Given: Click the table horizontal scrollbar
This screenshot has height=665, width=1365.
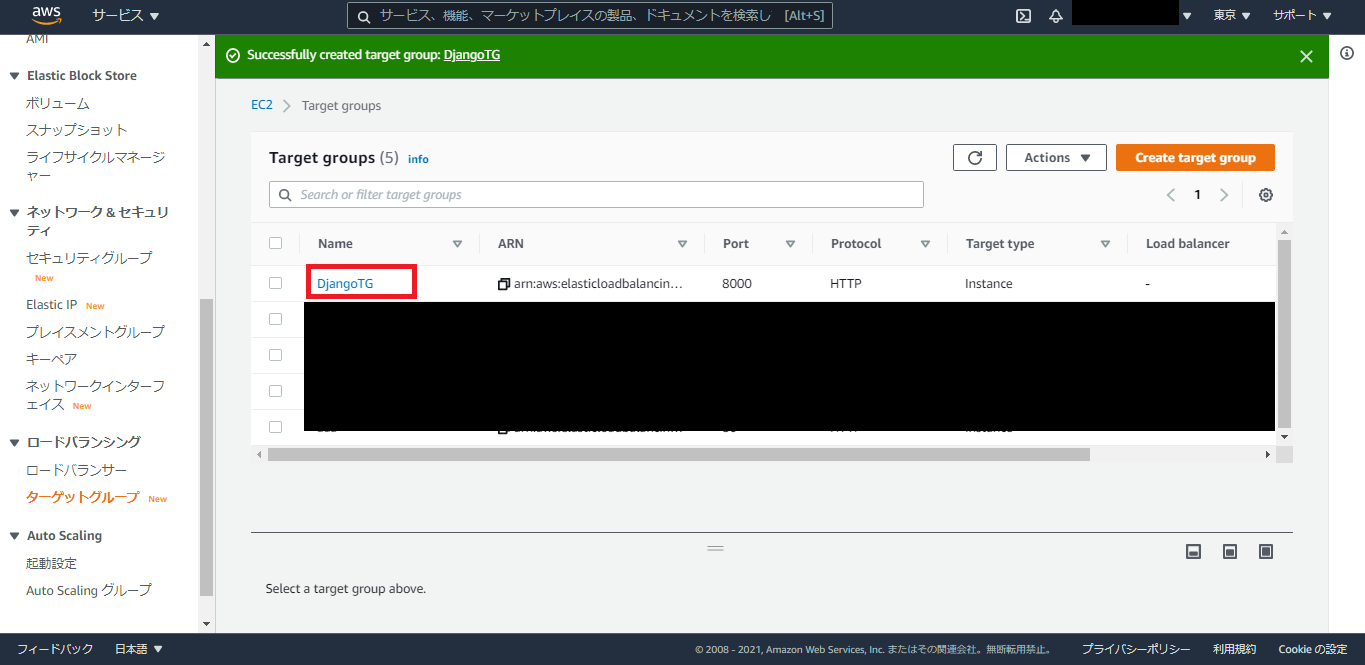Looking at the screenshot, I should [678, 455].
